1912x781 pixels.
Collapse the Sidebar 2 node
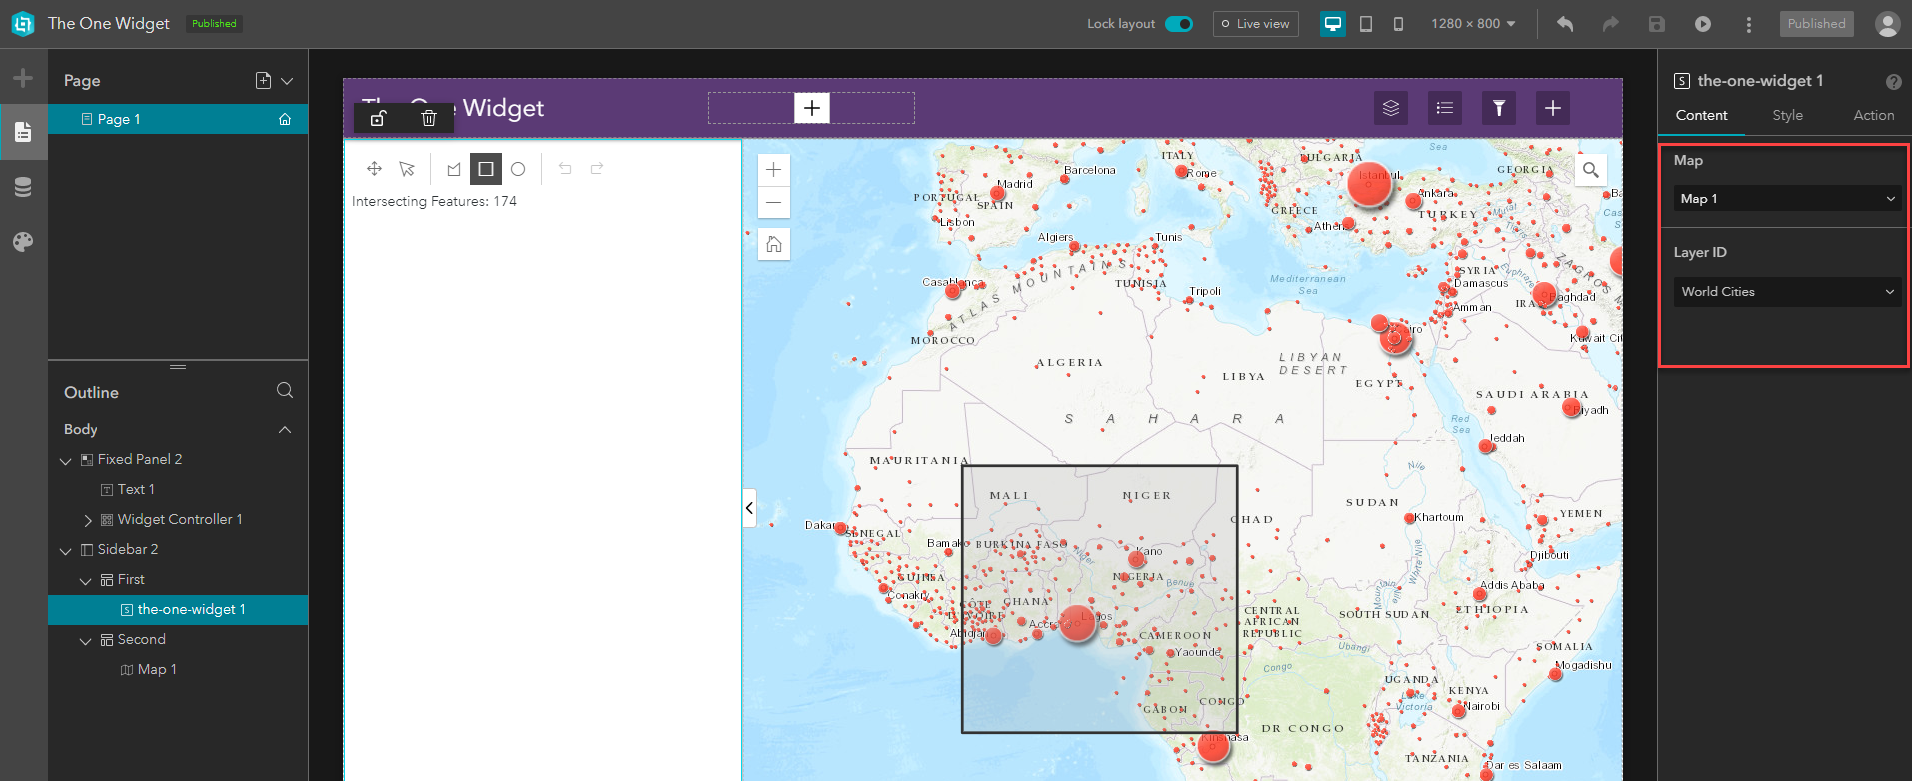(x=66, y=551)
